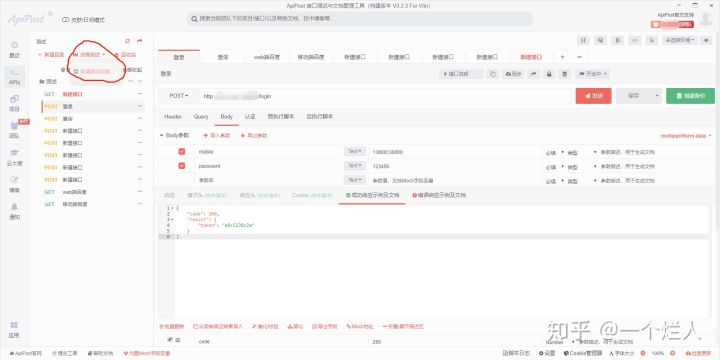Open 设置 settings in the status bar

(547, 353)
